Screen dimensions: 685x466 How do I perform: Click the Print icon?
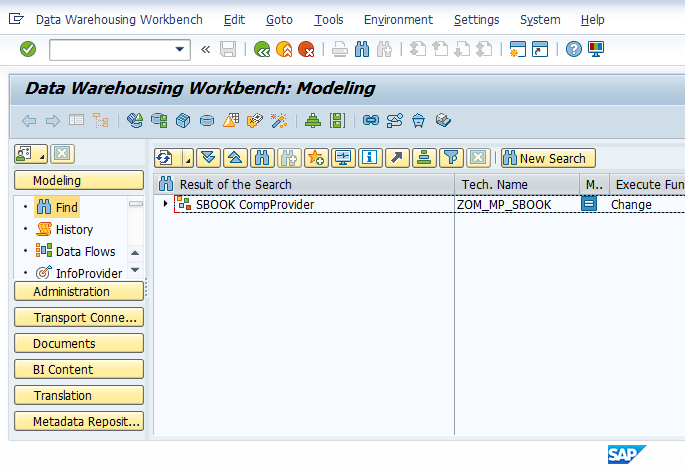click(339, 49)
